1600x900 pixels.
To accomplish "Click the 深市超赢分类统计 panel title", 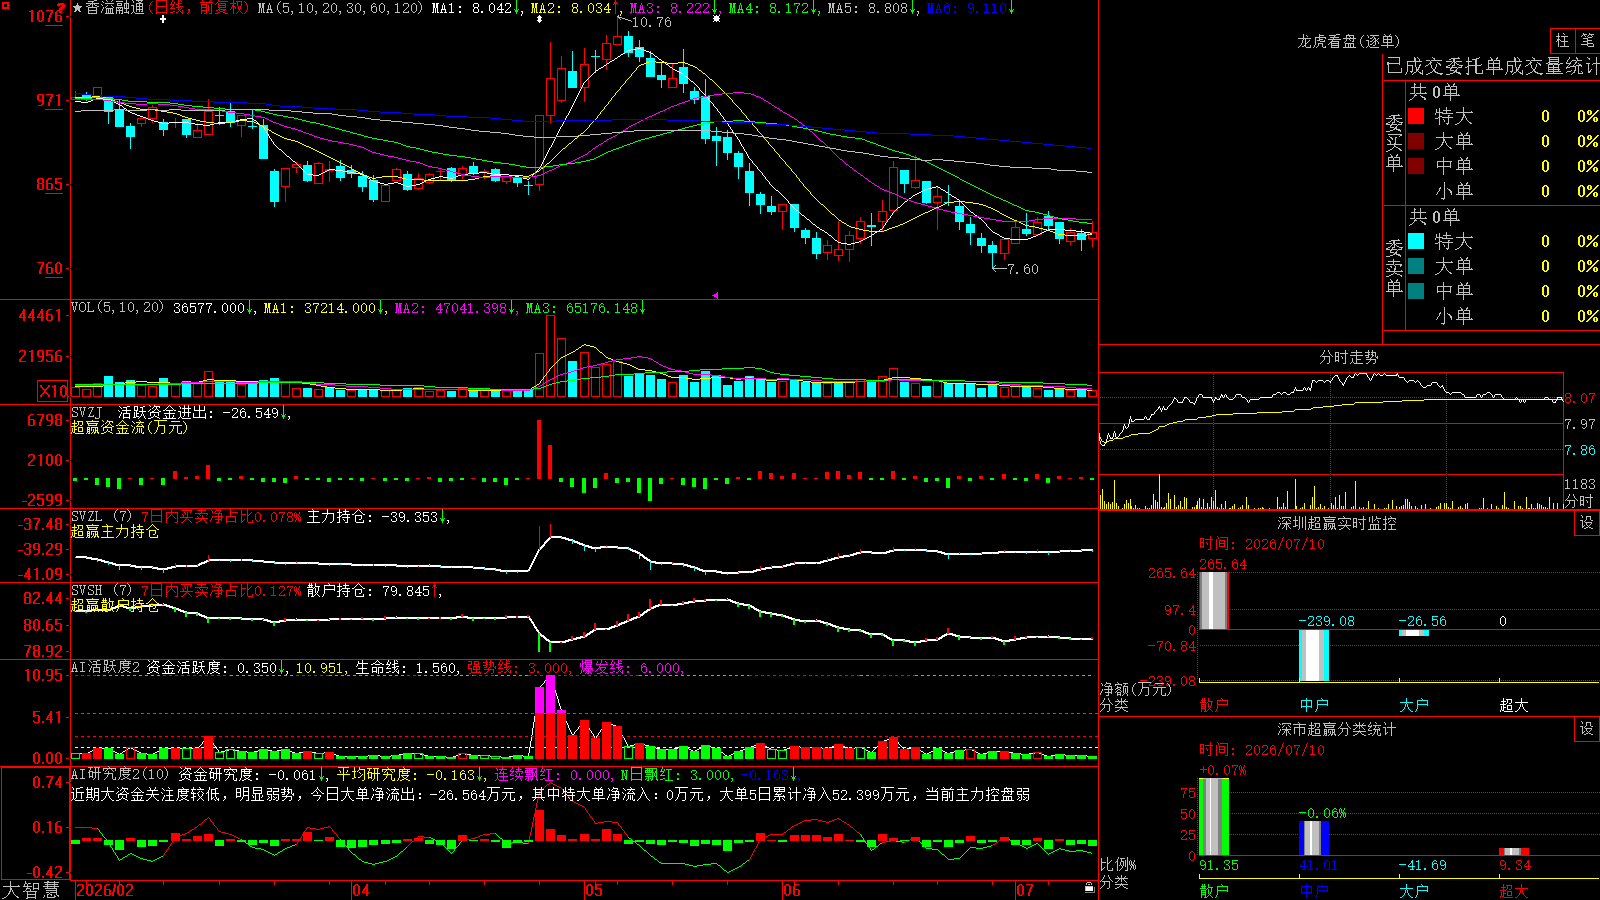I will pyautogui.click(x=1337, y=729).
